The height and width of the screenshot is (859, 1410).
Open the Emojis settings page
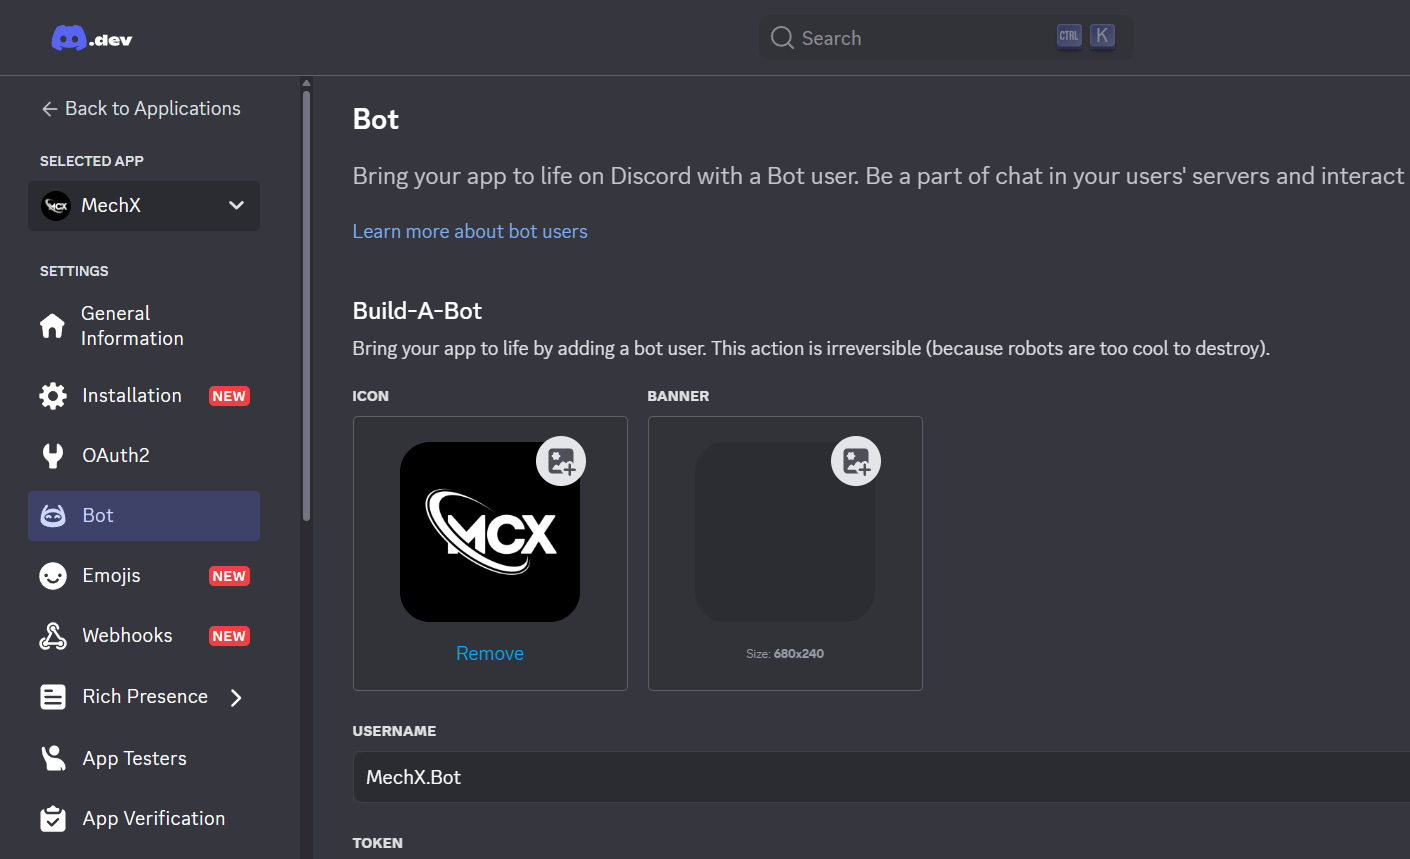111,576
